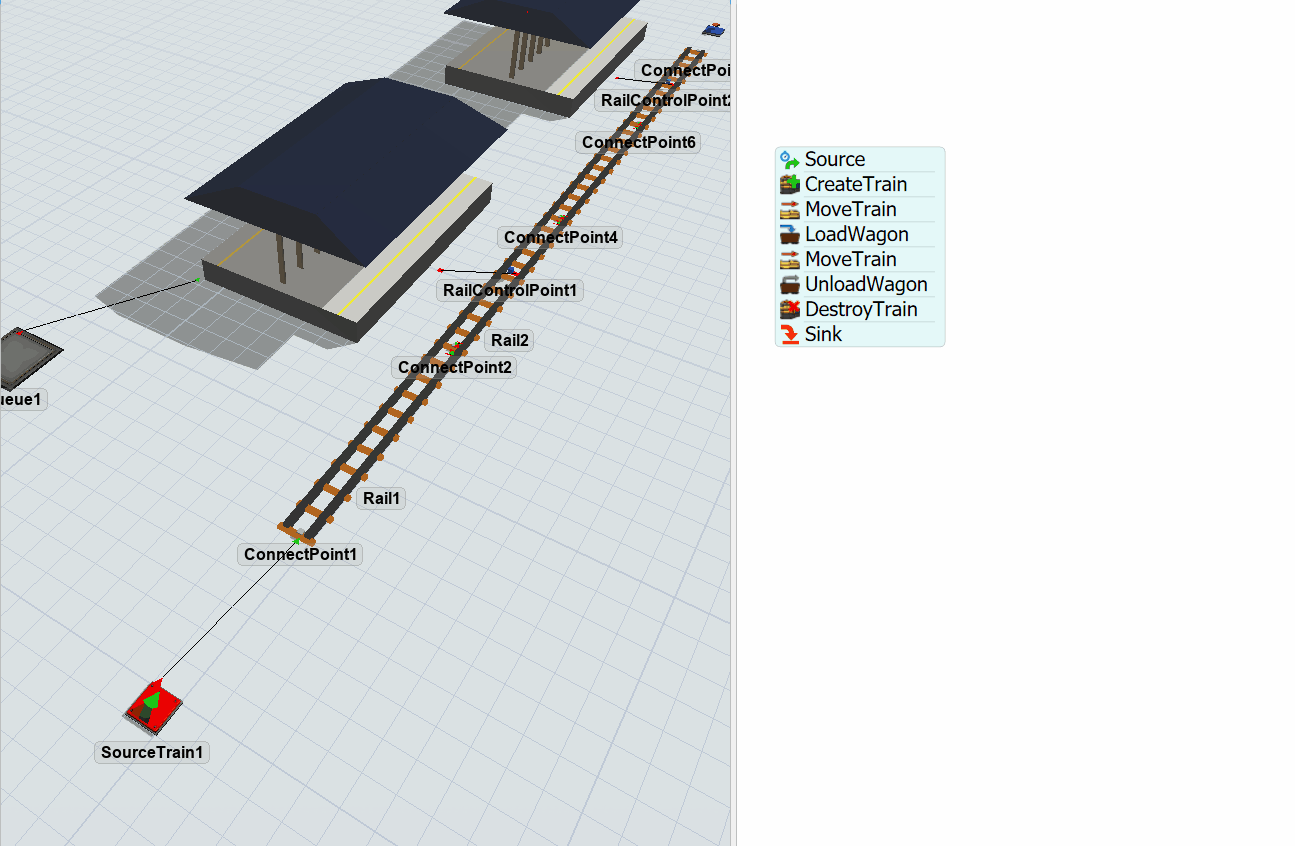Select the Rail2 track label
This screenshot has height=846, width=1295.
510,341
